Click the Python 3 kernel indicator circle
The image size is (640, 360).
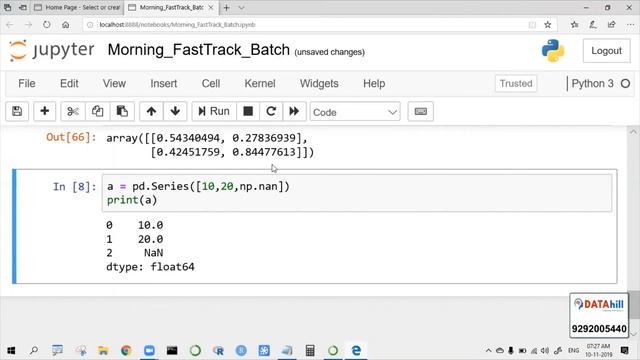[x=625, y=84]
